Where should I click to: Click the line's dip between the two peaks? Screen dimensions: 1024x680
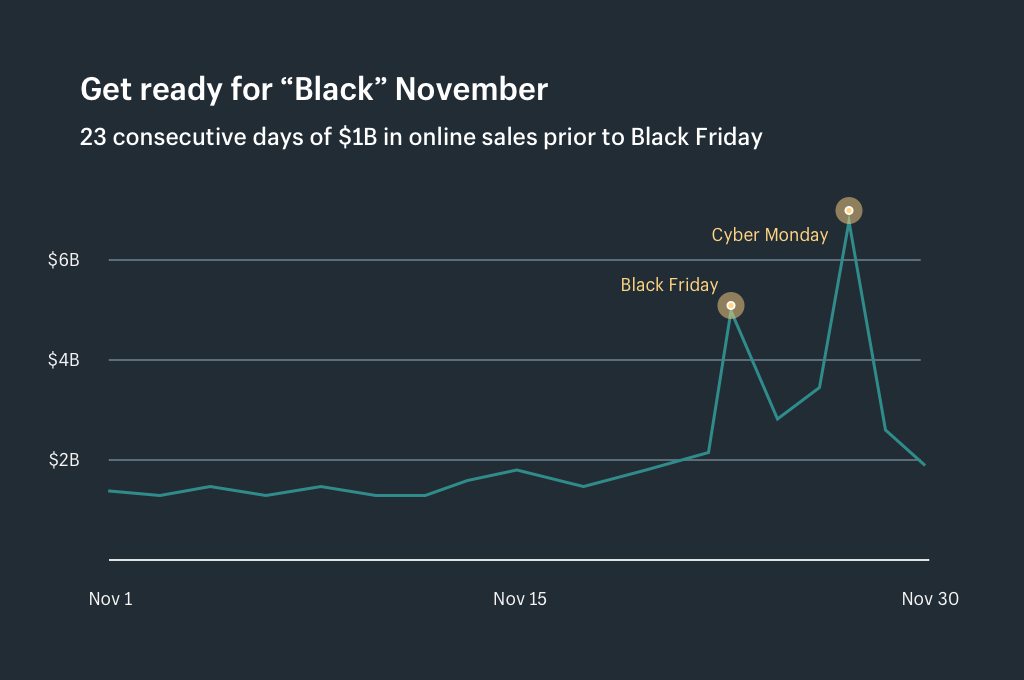pyautogui.click(x=777, y=418)
